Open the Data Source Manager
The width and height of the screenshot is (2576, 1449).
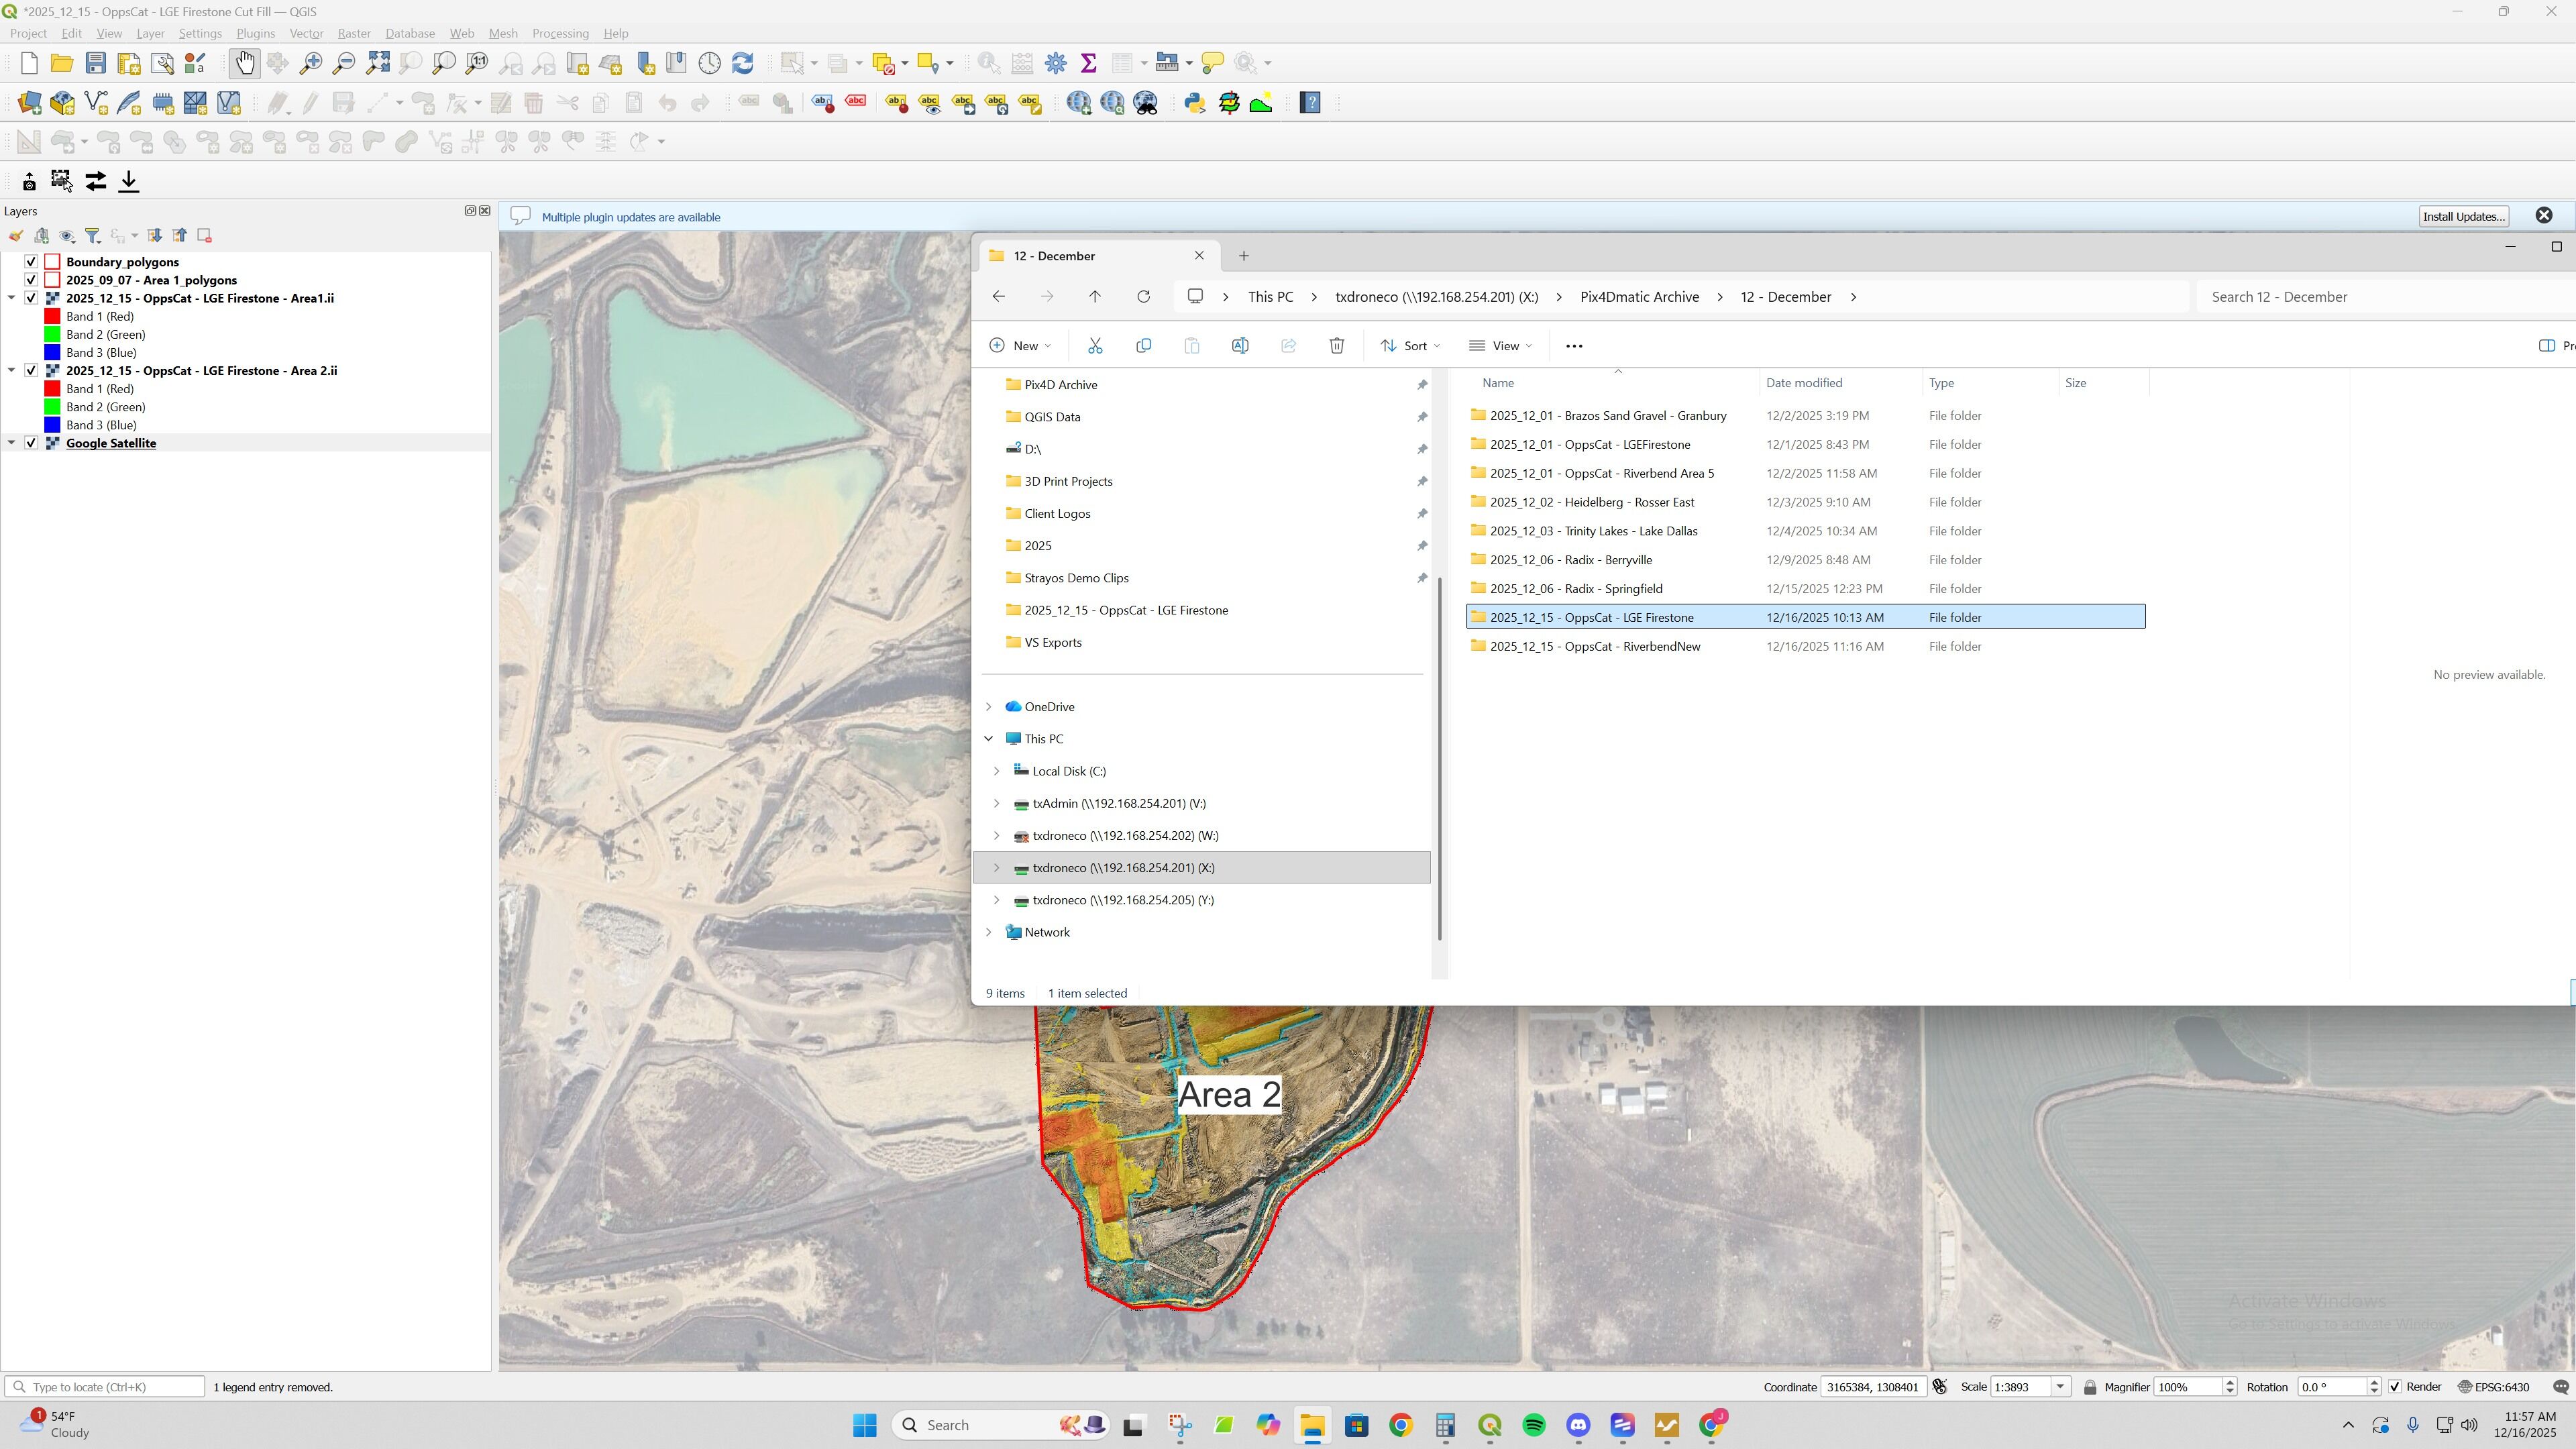click(29, 103)
